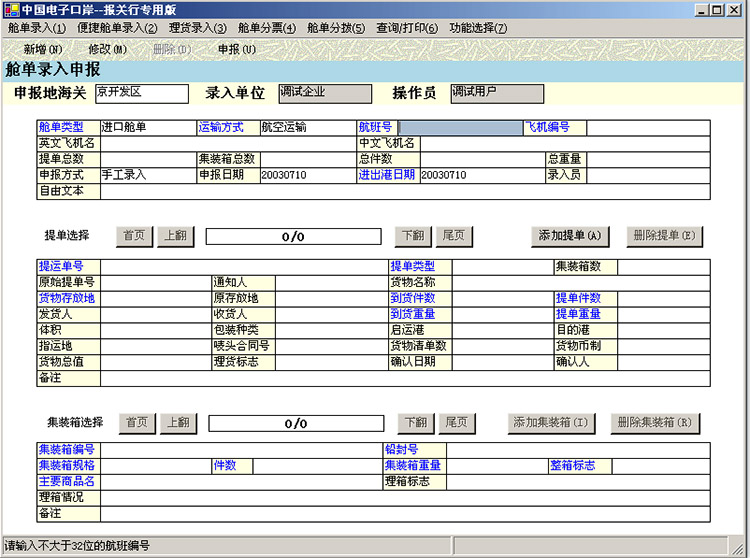Image resolution: width=750 pixels, height=558 pixels.
Task: Click the 申报地海关 text field
Action: (x=141, y=93)
